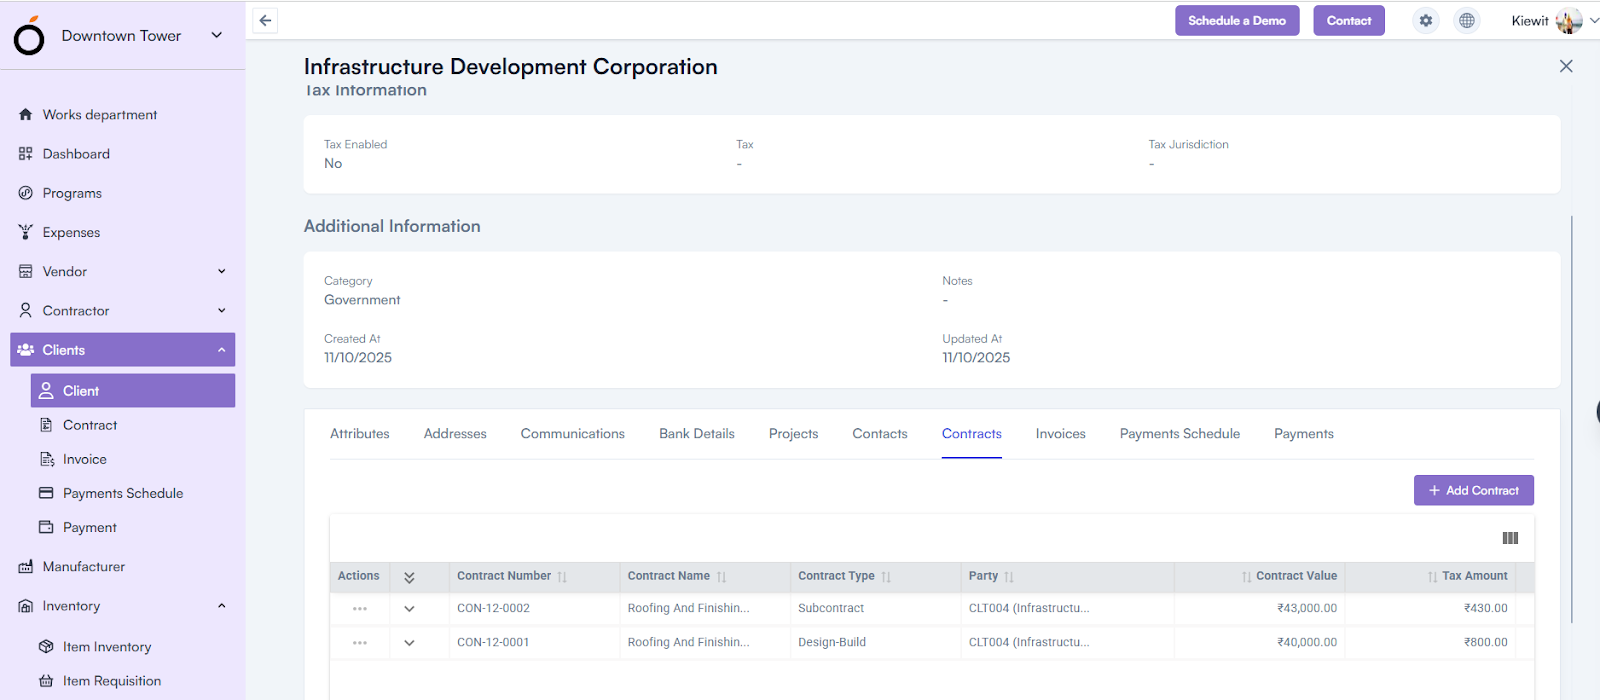This screenshot has height=700, width=1600.
Task: Click the Contact button
Action: pyautogui.click(x=1349, y=20)
